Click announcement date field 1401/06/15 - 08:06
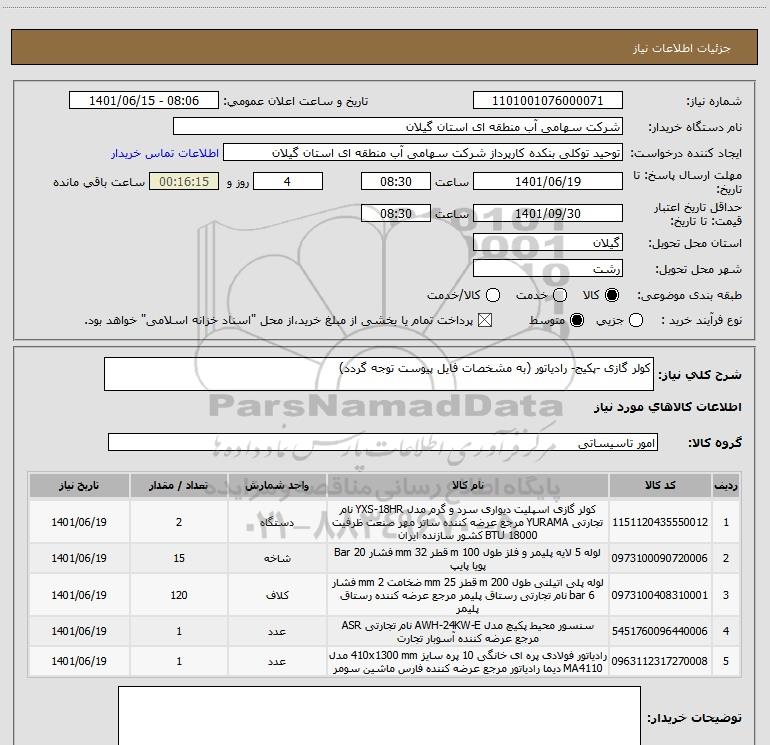 coord(144,100)
